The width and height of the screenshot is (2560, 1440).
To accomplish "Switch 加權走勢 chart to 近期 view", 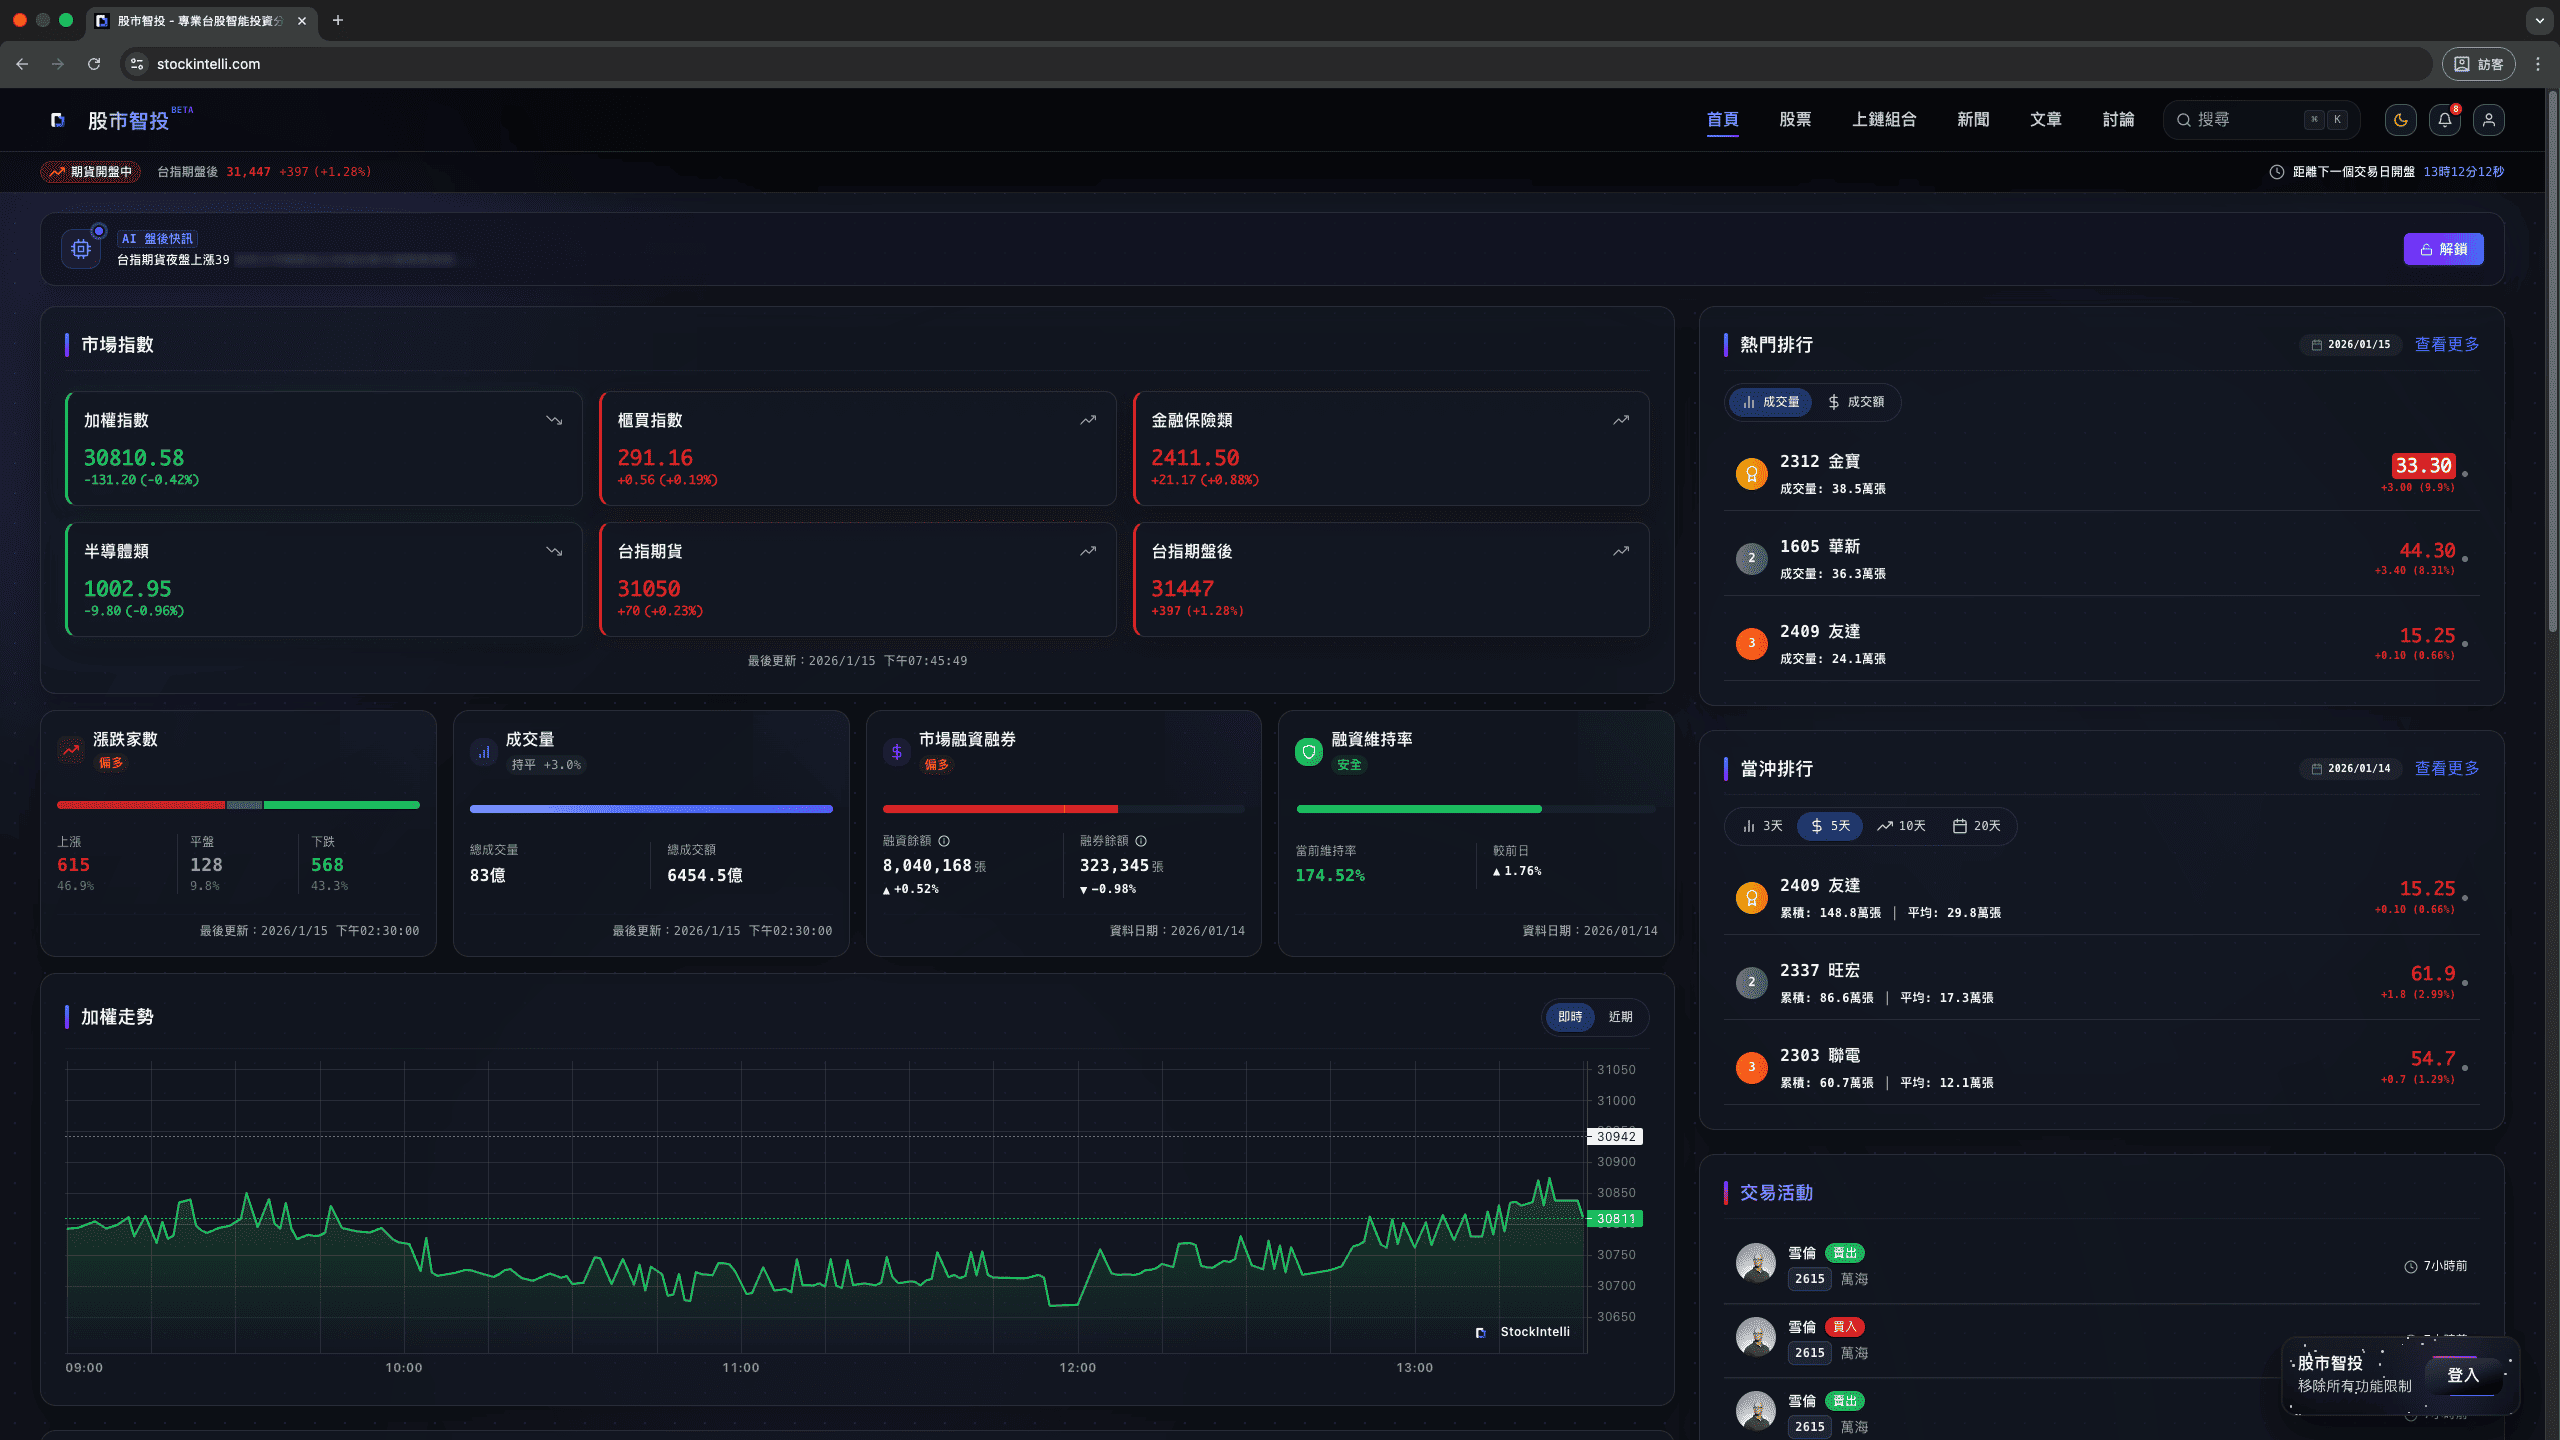I will pos(1620,1017).
